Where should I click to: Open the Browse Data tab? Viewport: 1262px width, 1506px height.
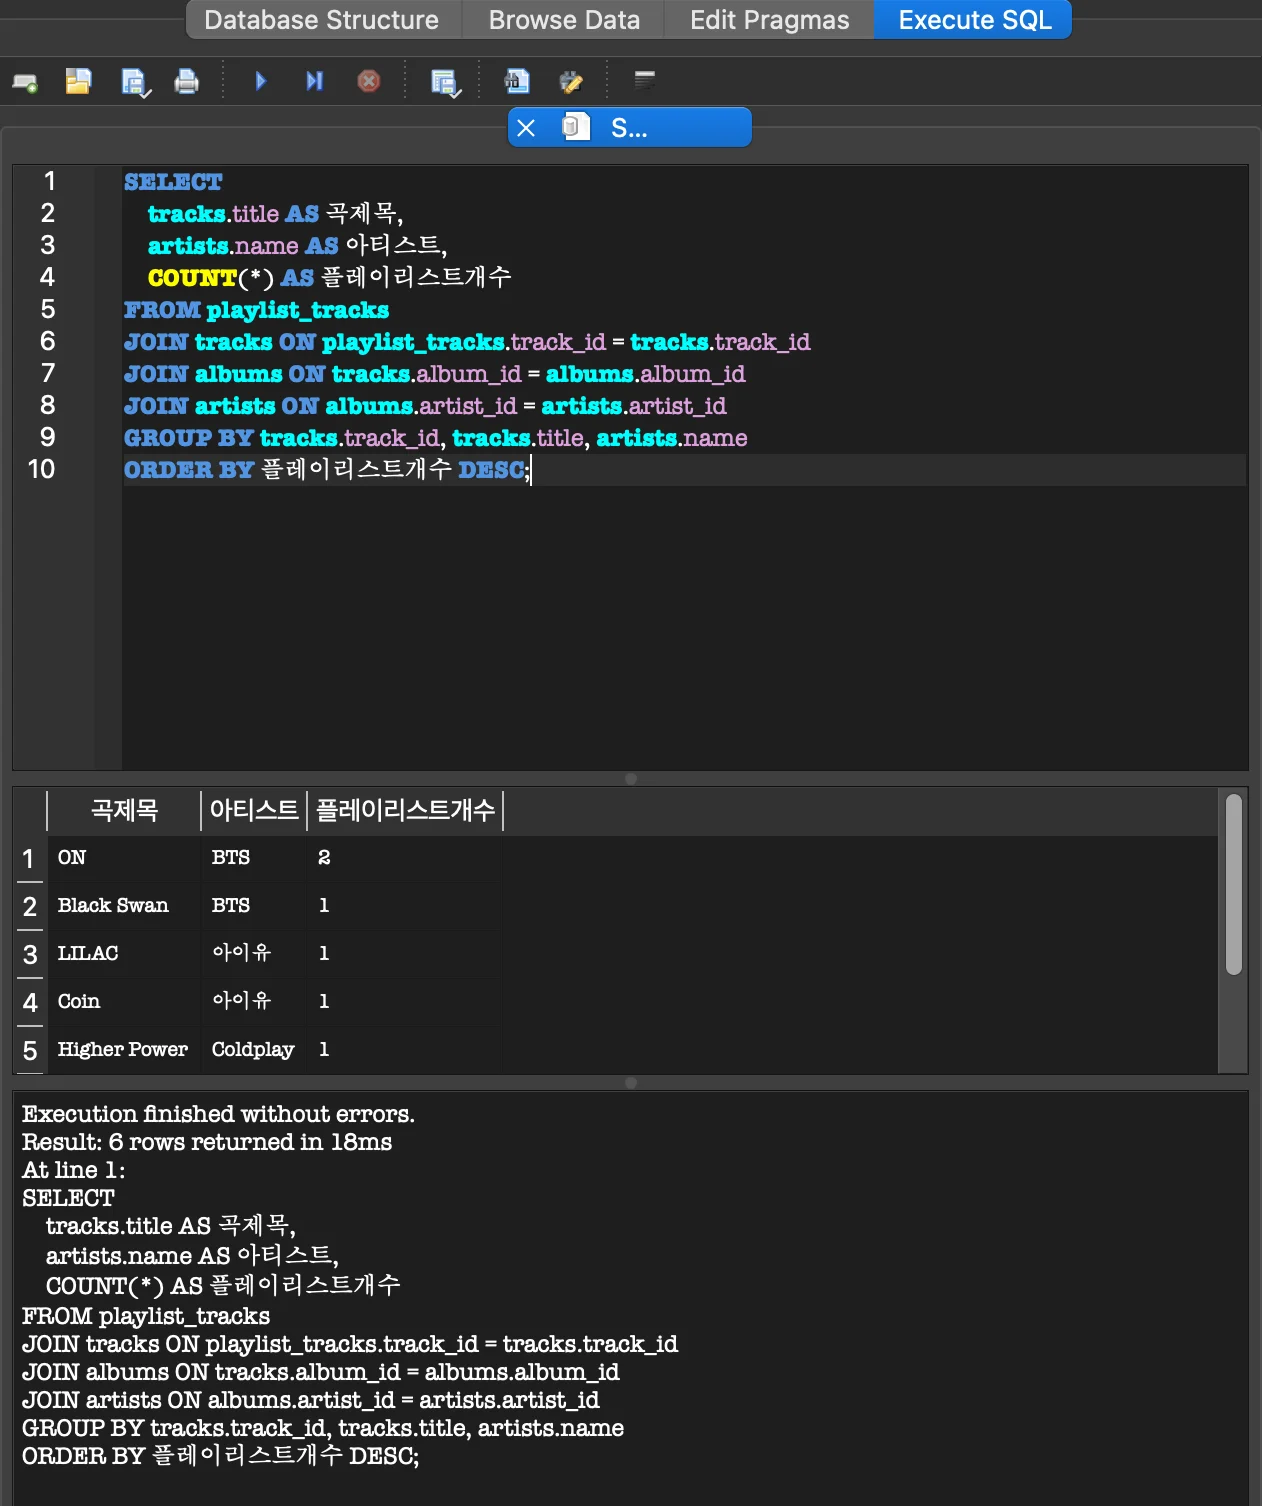[564, 20]
